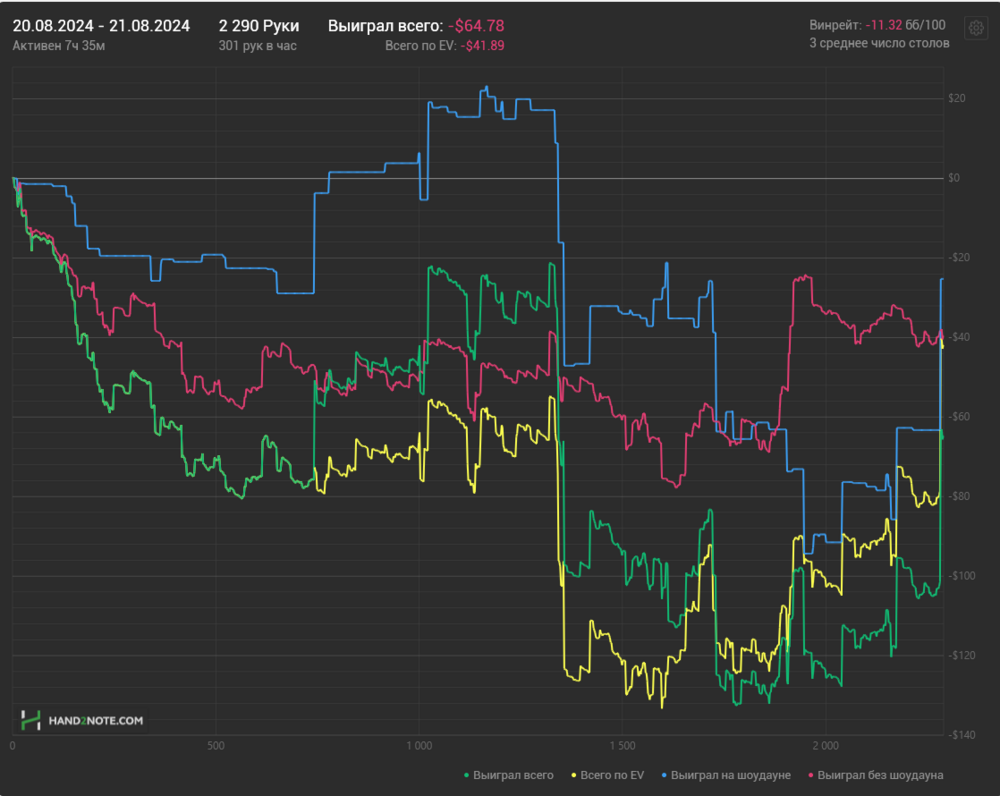Click the 500 x-axis tick label

coord(216,746)
